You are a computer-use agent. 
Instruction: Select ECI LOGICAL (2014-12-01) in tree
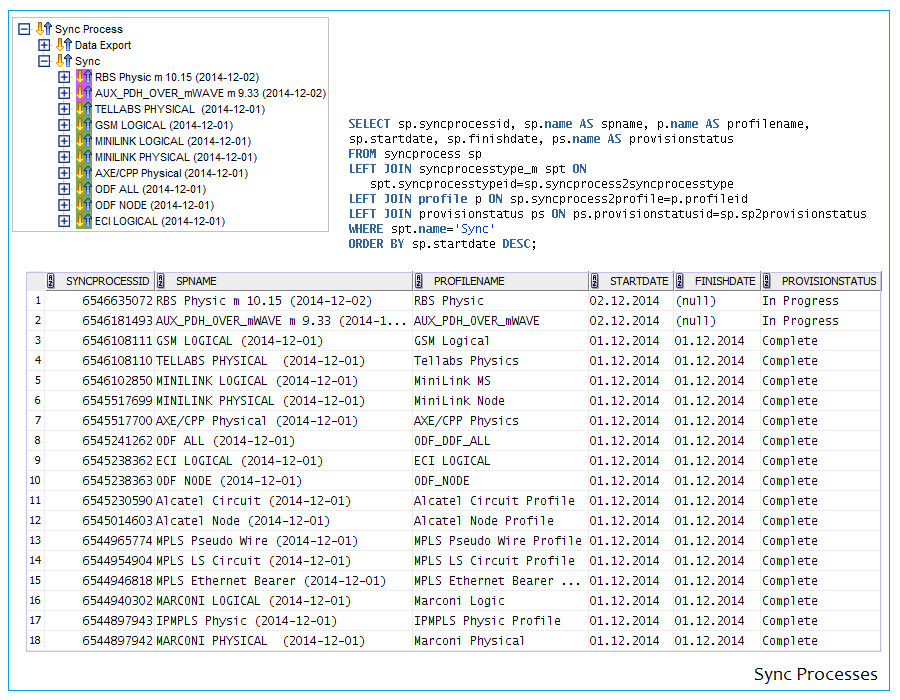tap(160, 221)
